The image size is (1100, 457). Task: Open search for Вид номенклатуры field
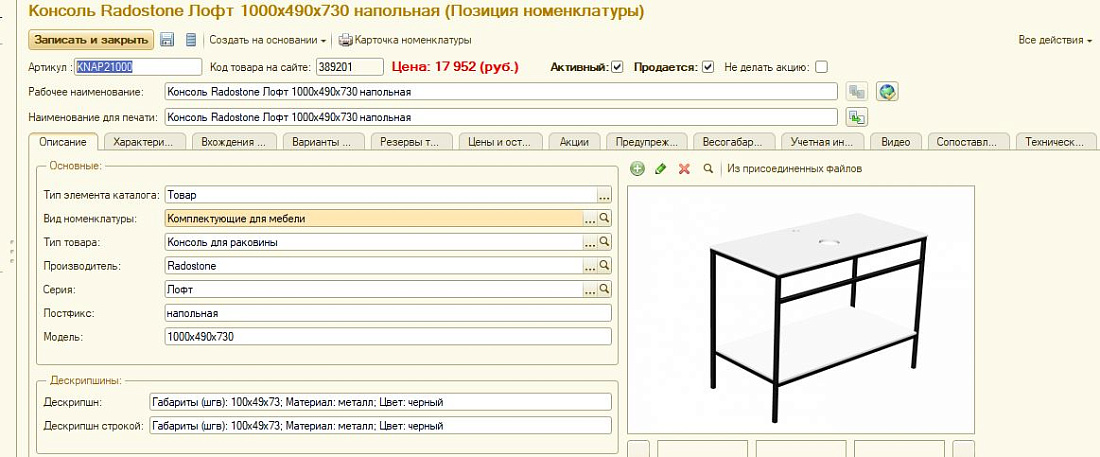pyautogui.click(x=604, y=218)
